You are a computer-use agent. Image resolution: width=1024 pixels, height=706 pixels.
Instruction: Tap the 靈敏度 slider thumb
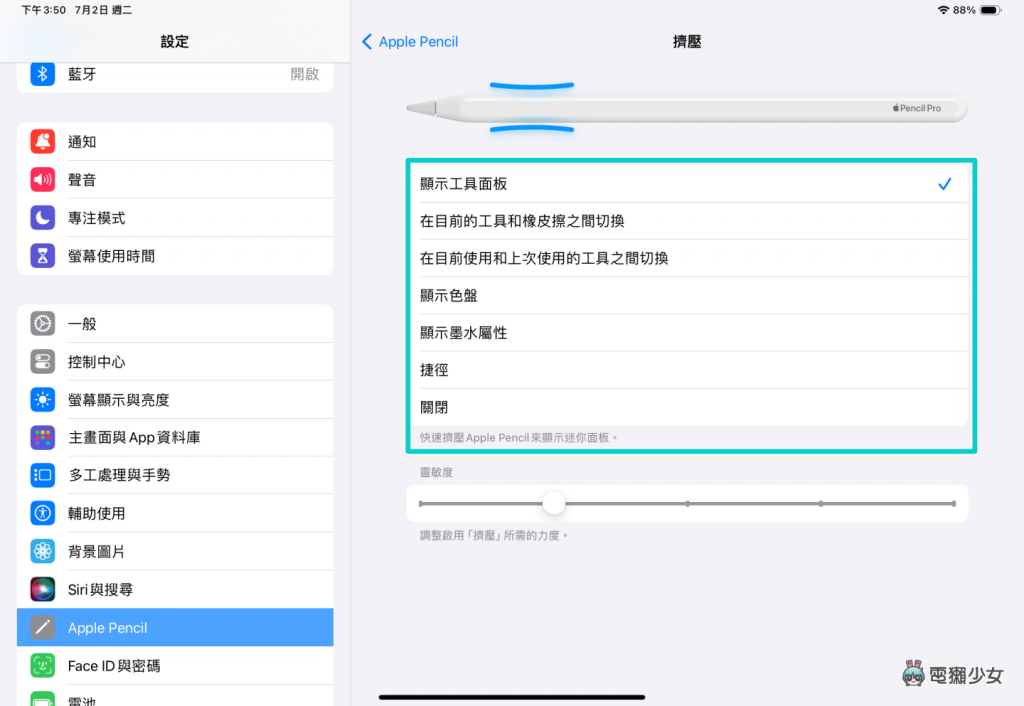coord(554,503)
